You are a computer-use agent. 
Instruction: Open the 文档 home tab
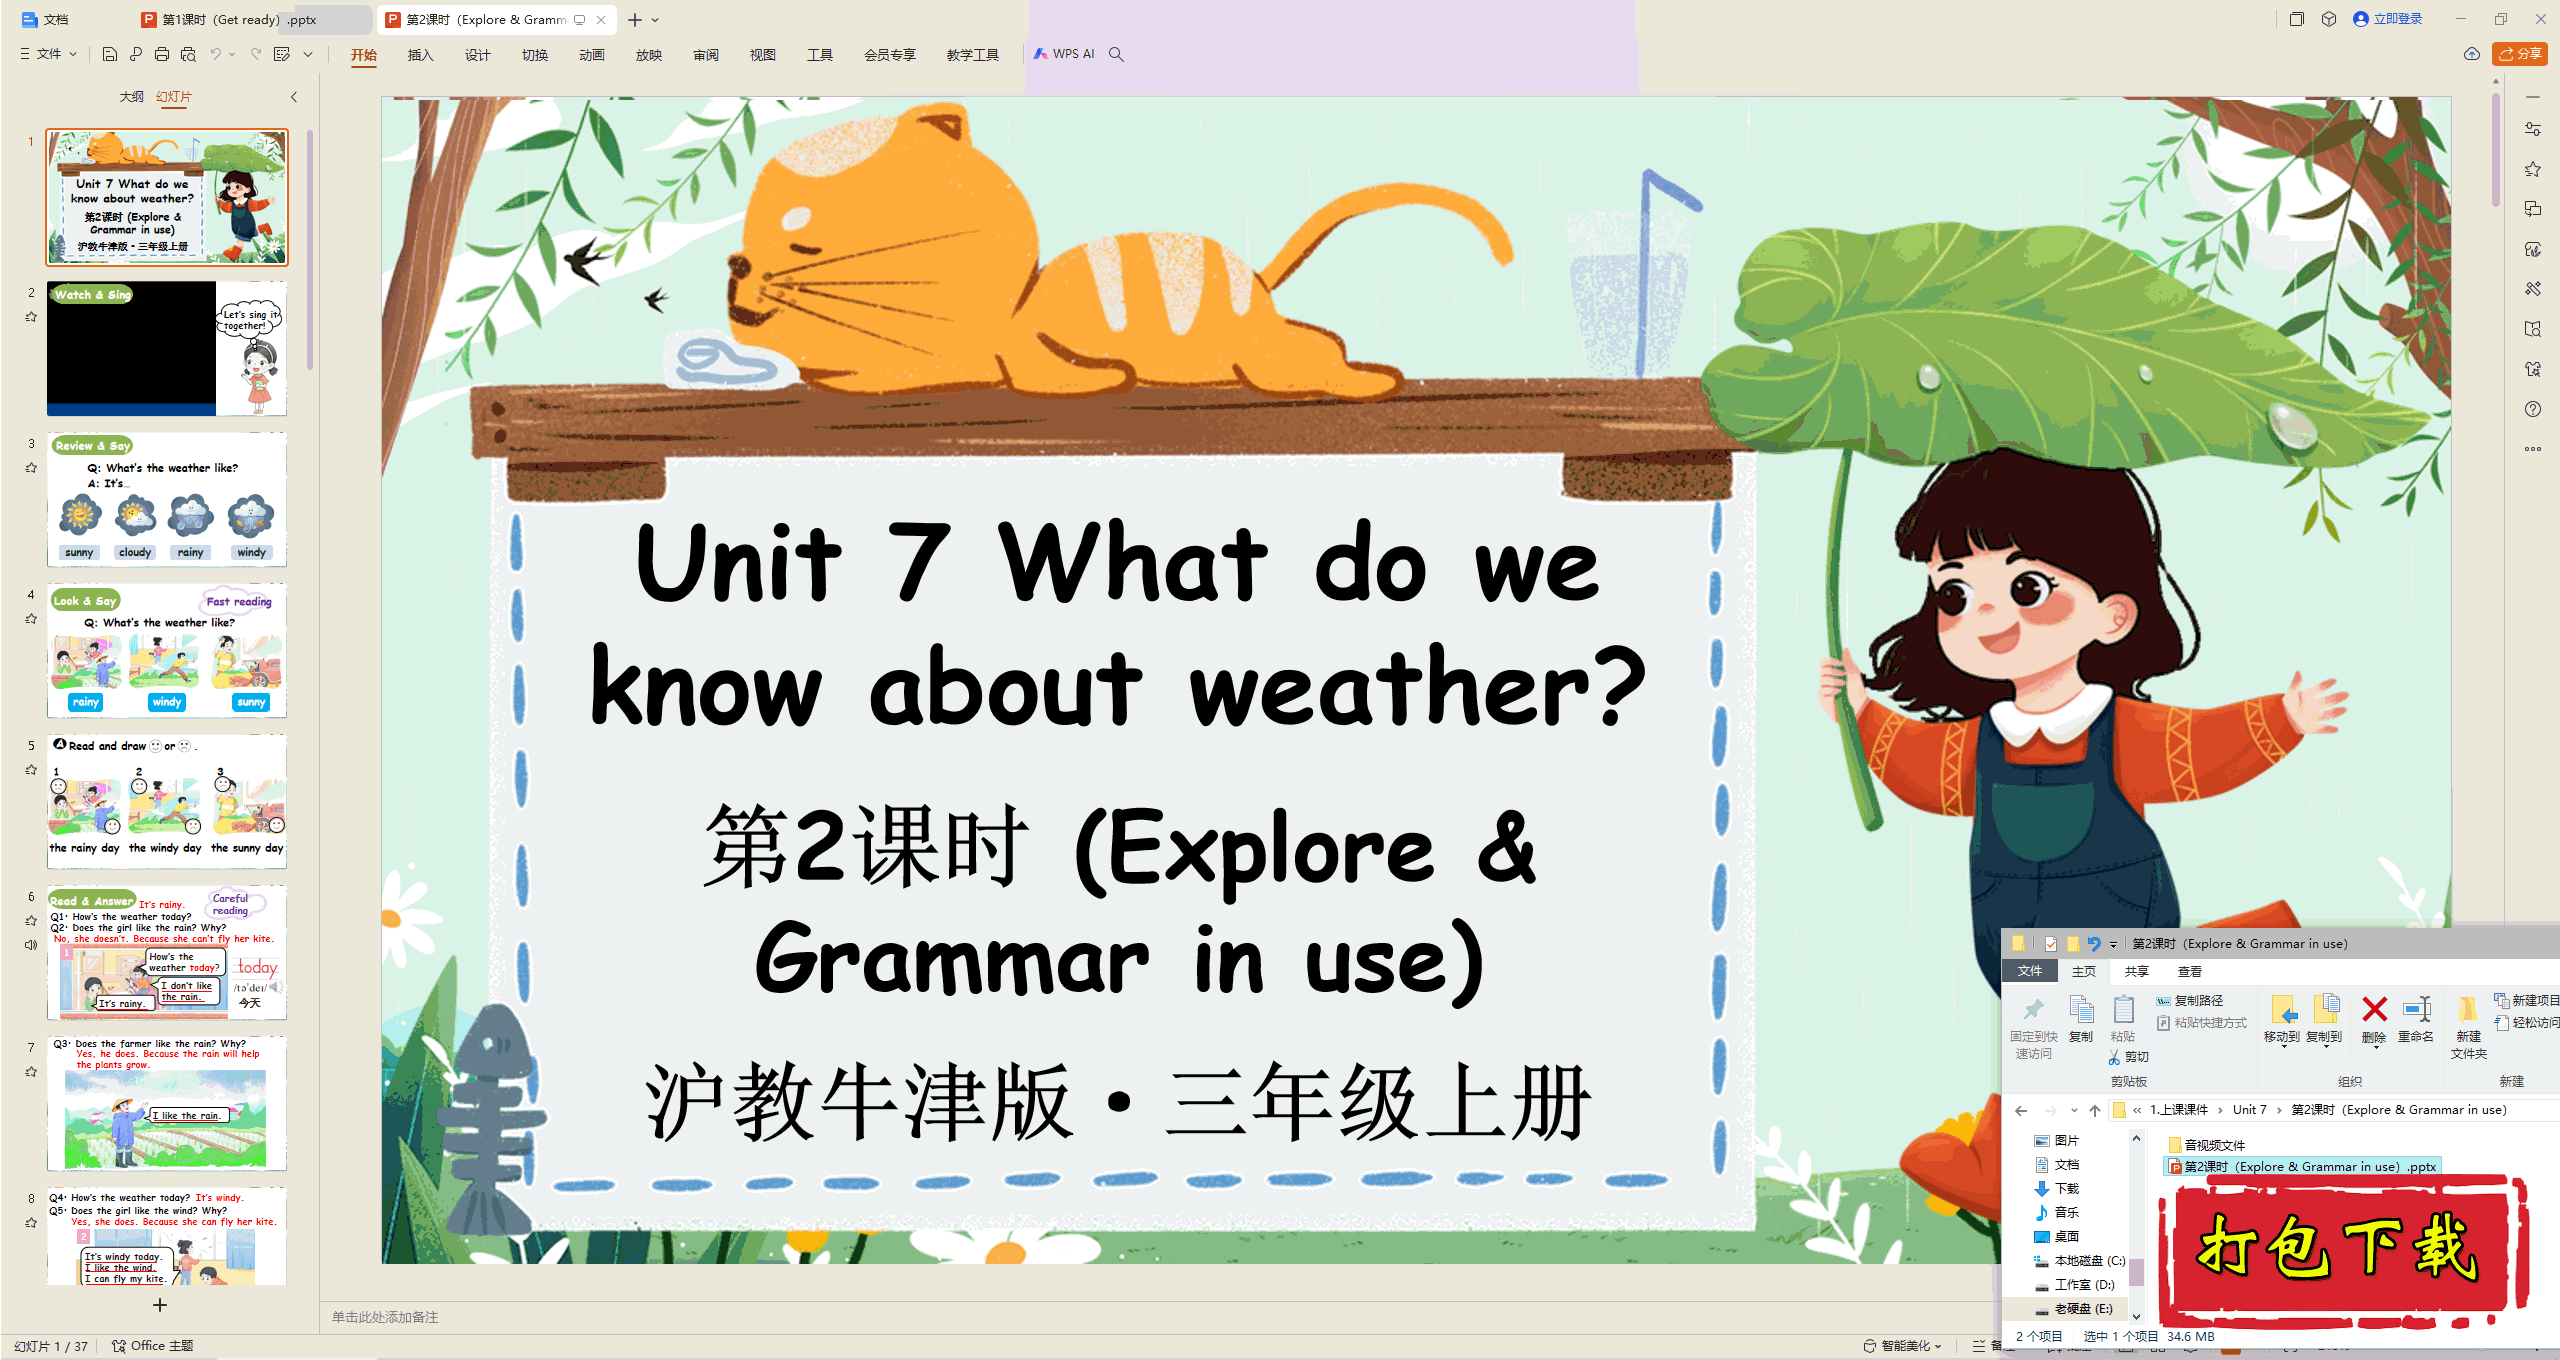point(46,19)
